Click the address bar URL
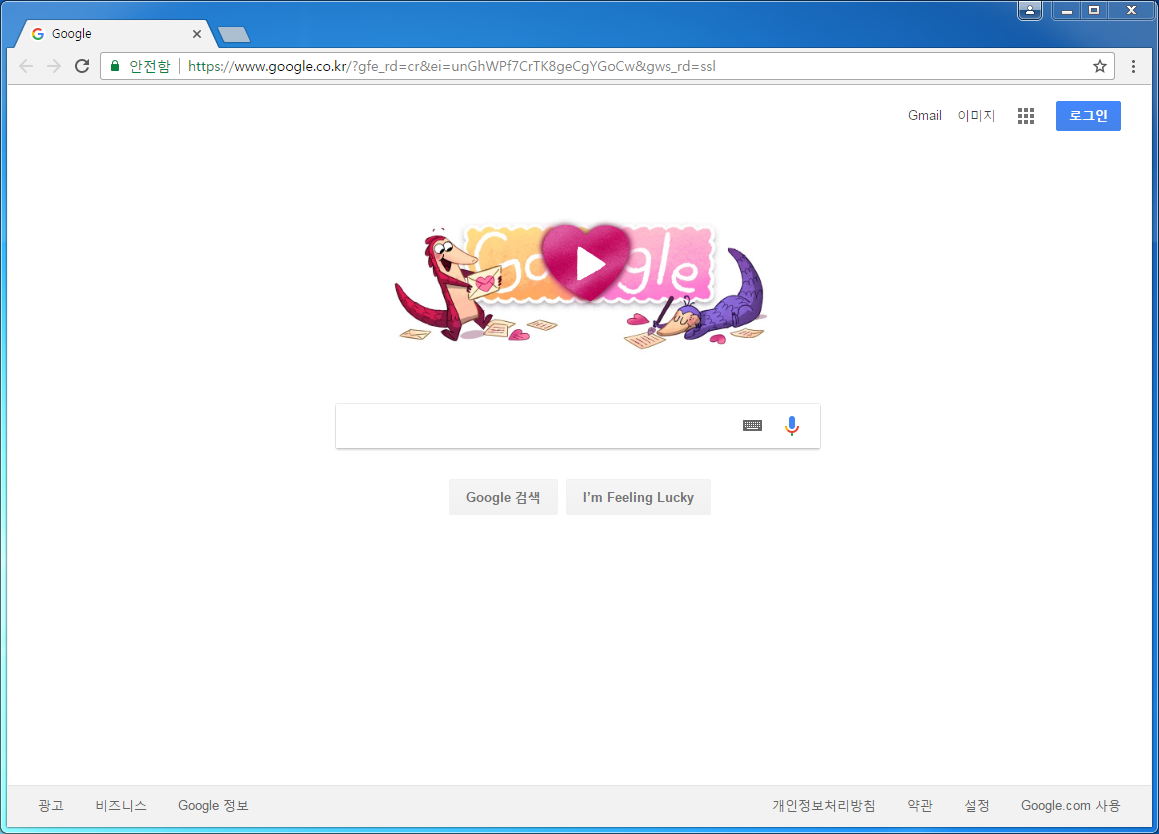This screenshot has height=834, width=1159. point(452,66)
